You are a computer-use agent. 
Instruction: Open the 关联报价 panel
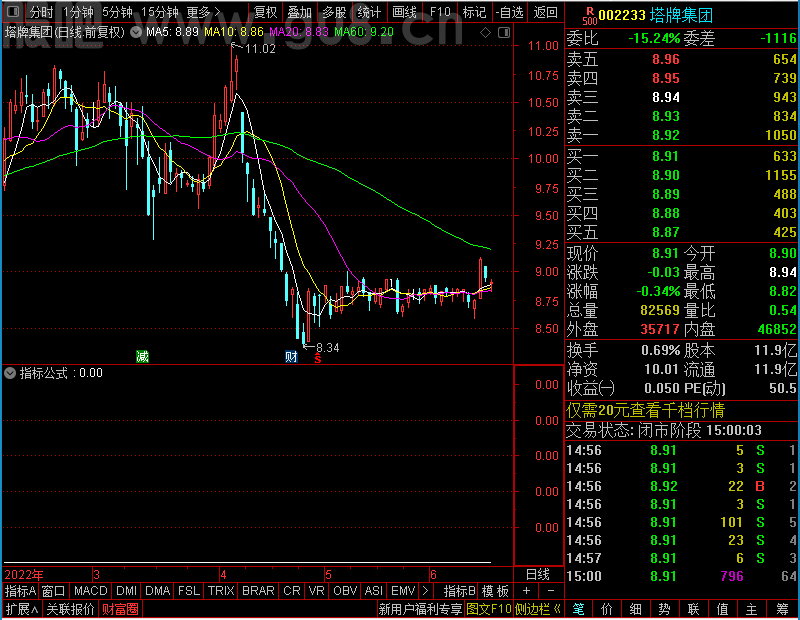pyautogui.click(x=70, y=609)
